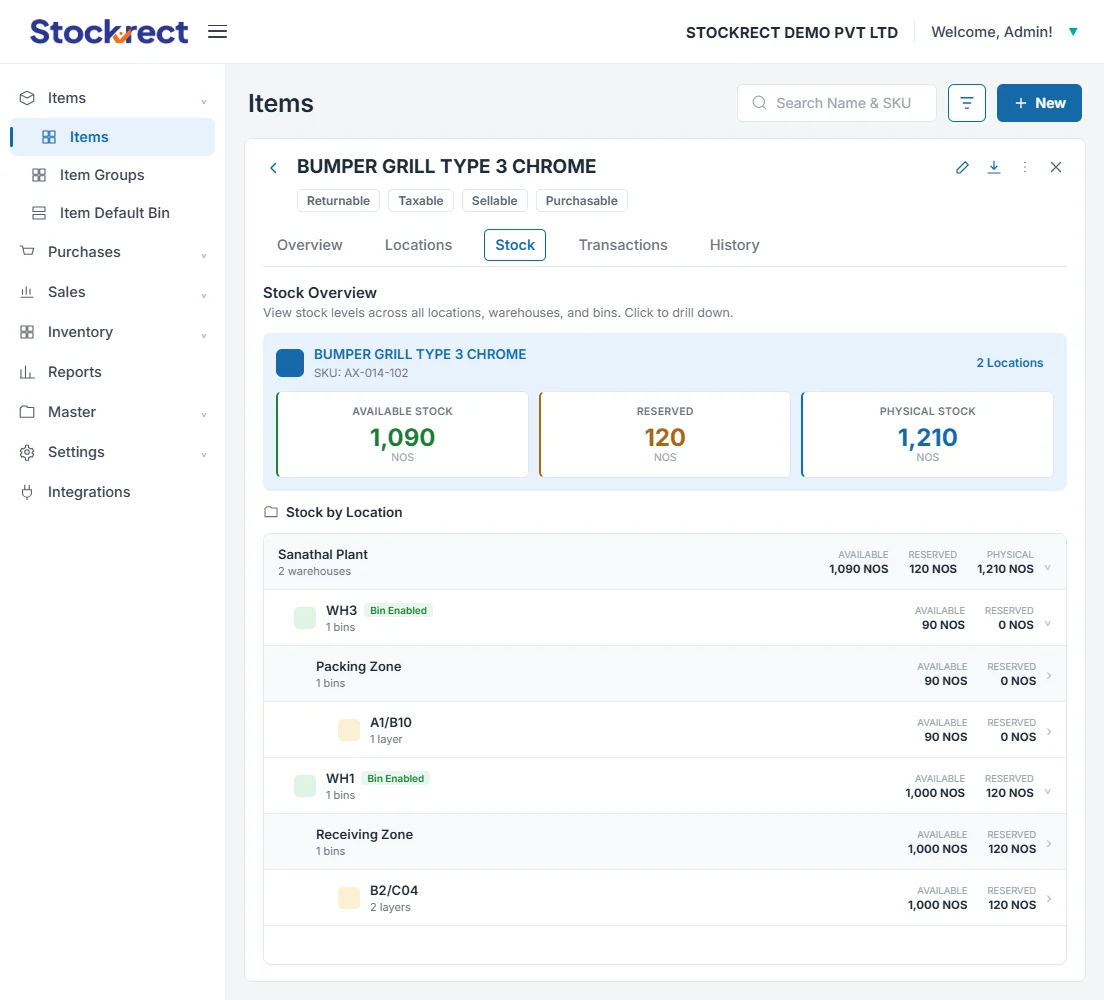1104x1000 pixels.
Task: Open Receiving Zone details chevron
Action: [x=1049, y=844]
